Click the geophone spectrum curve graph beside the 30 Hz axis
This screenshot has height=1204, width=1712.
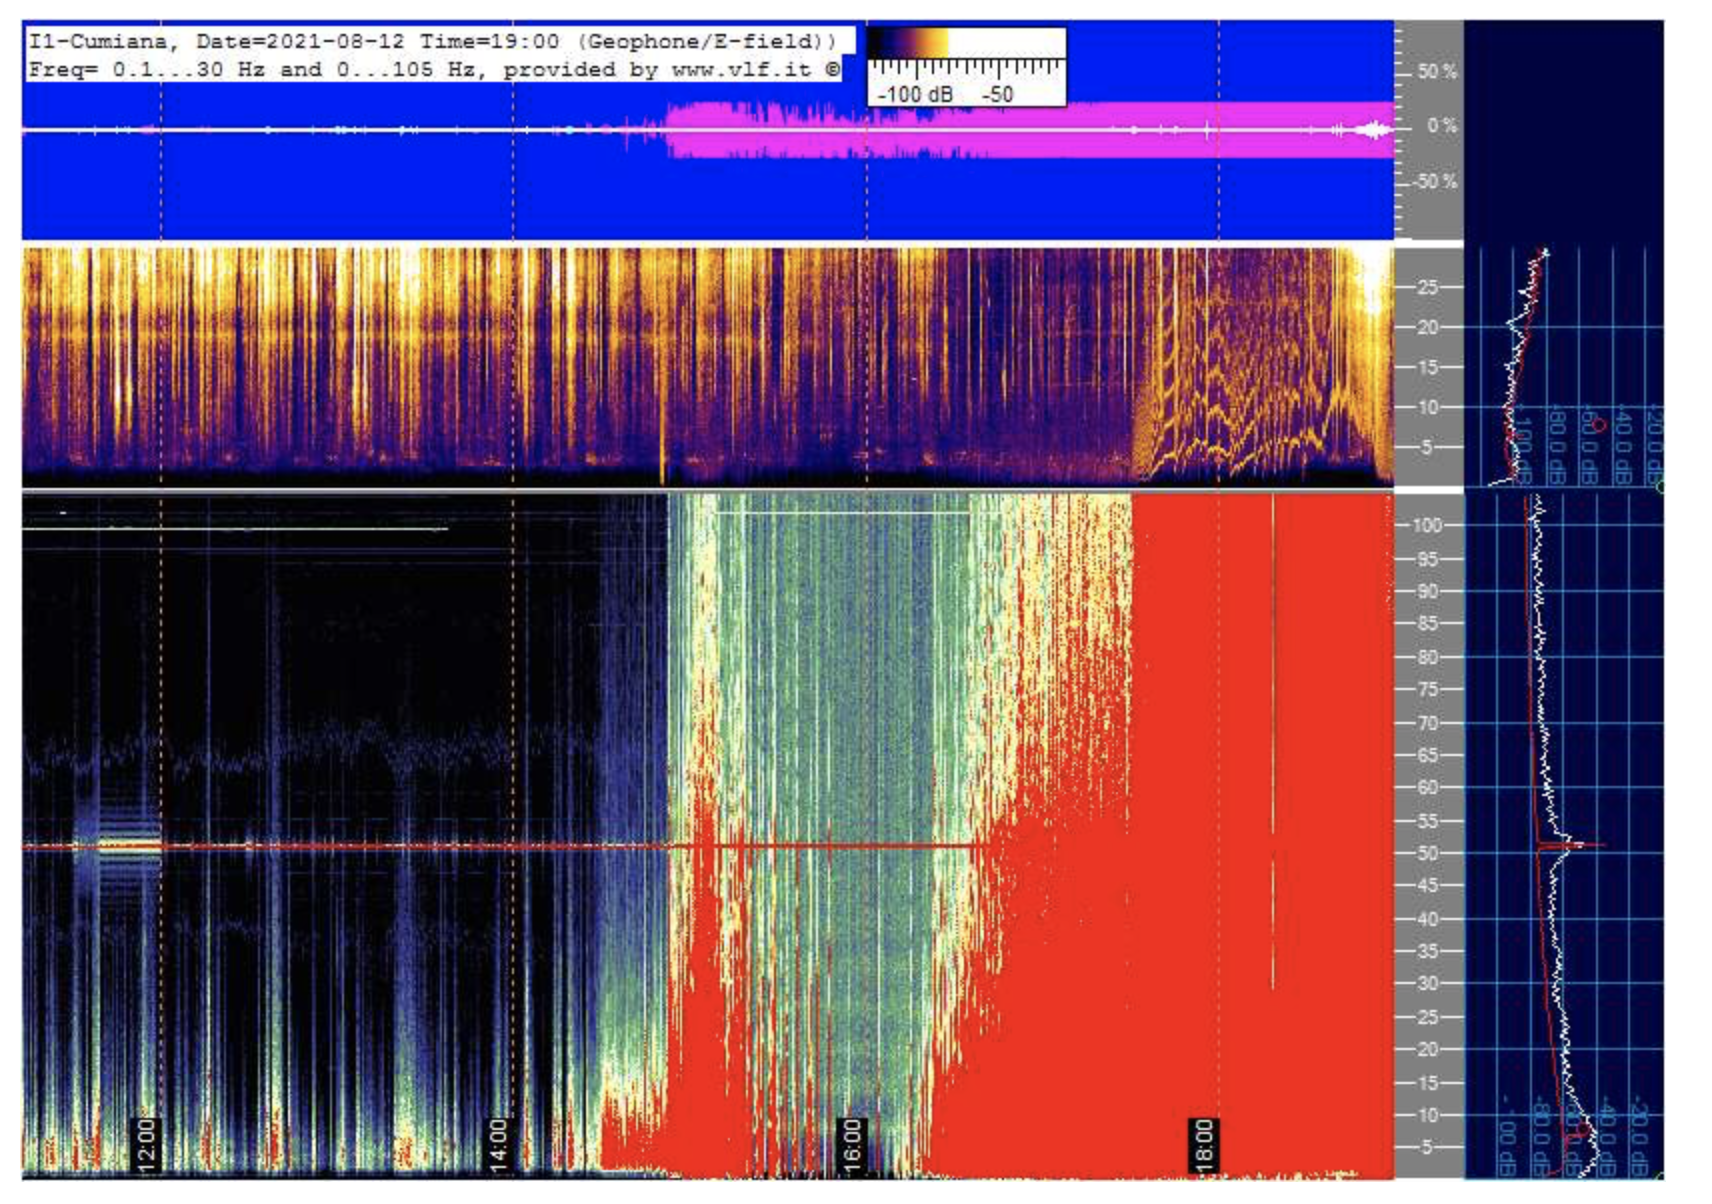click(x=1563, y=366)
